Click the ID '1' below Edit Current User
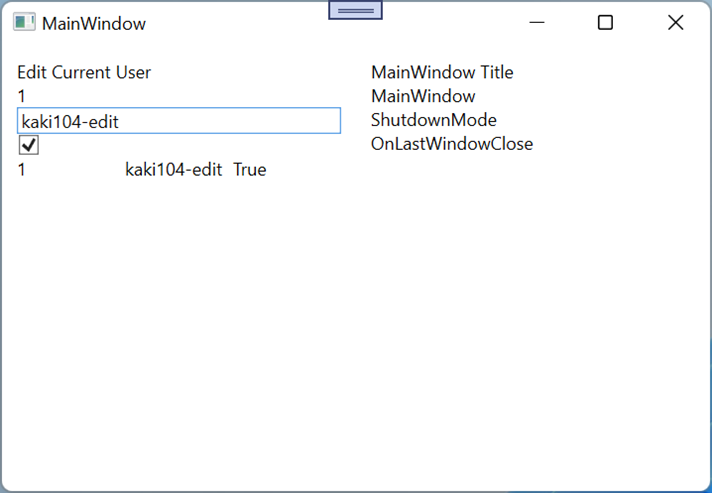Screen dimensions: 712x493 point(21,96)
